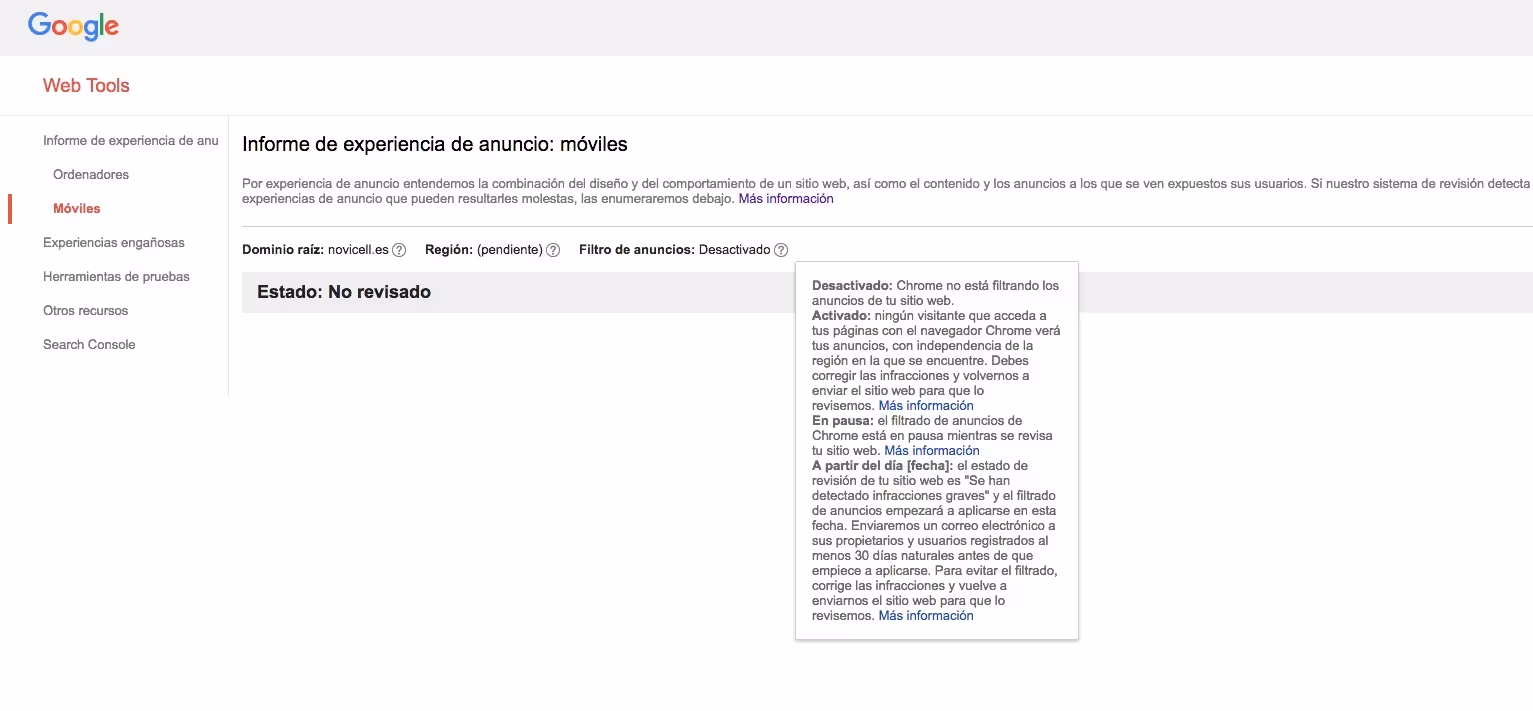Click the bold 'Activado:' heading in tooltip

click(841, 316)
